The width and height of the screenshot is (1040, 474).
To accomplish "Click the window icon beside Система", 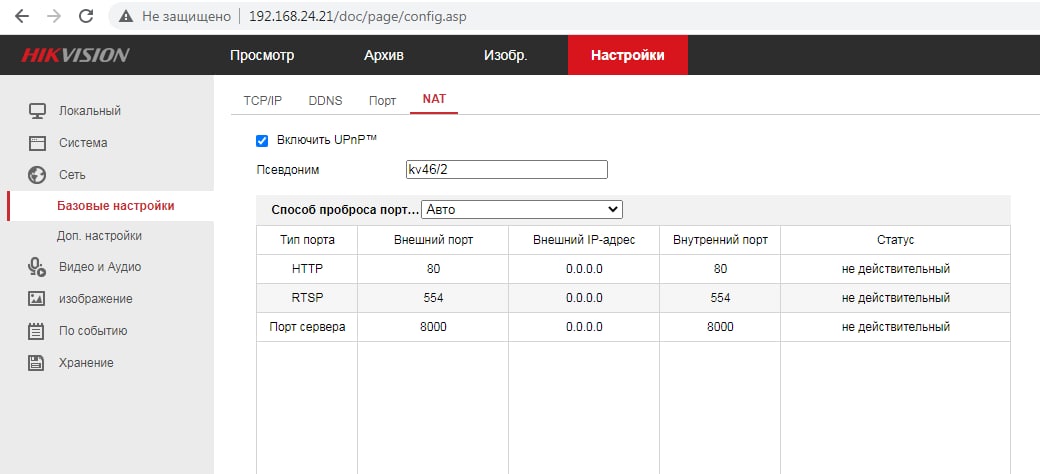I will [x=36, y=143].
